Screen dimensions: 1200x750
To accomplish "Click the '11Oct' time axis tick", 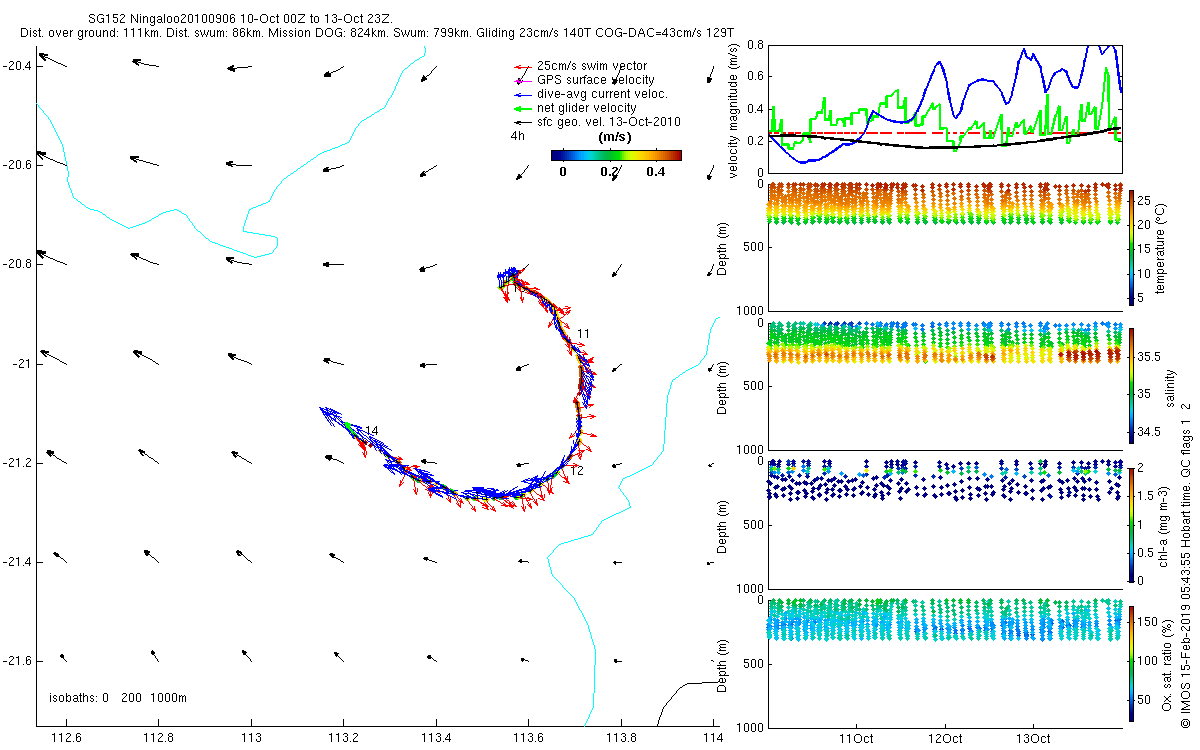I will [x=857, y=739].
